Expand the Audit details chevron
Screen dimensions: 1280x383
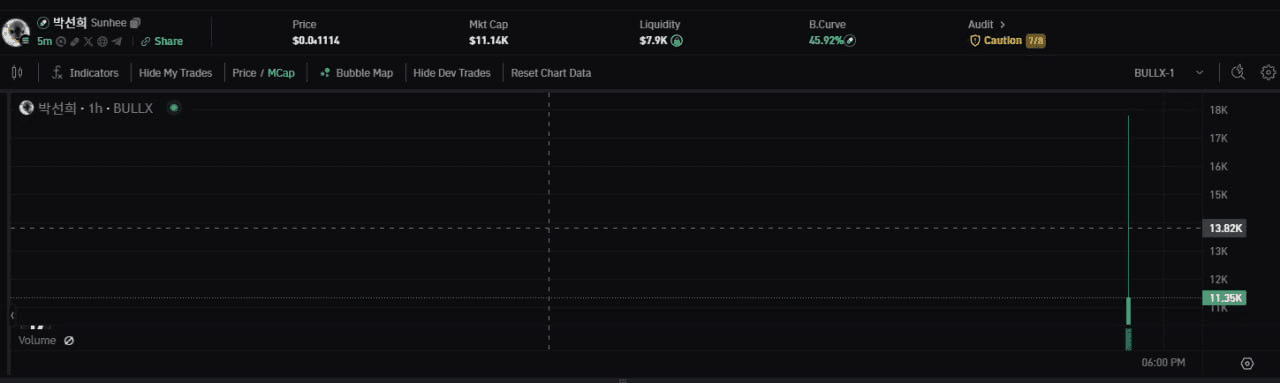1002,24
